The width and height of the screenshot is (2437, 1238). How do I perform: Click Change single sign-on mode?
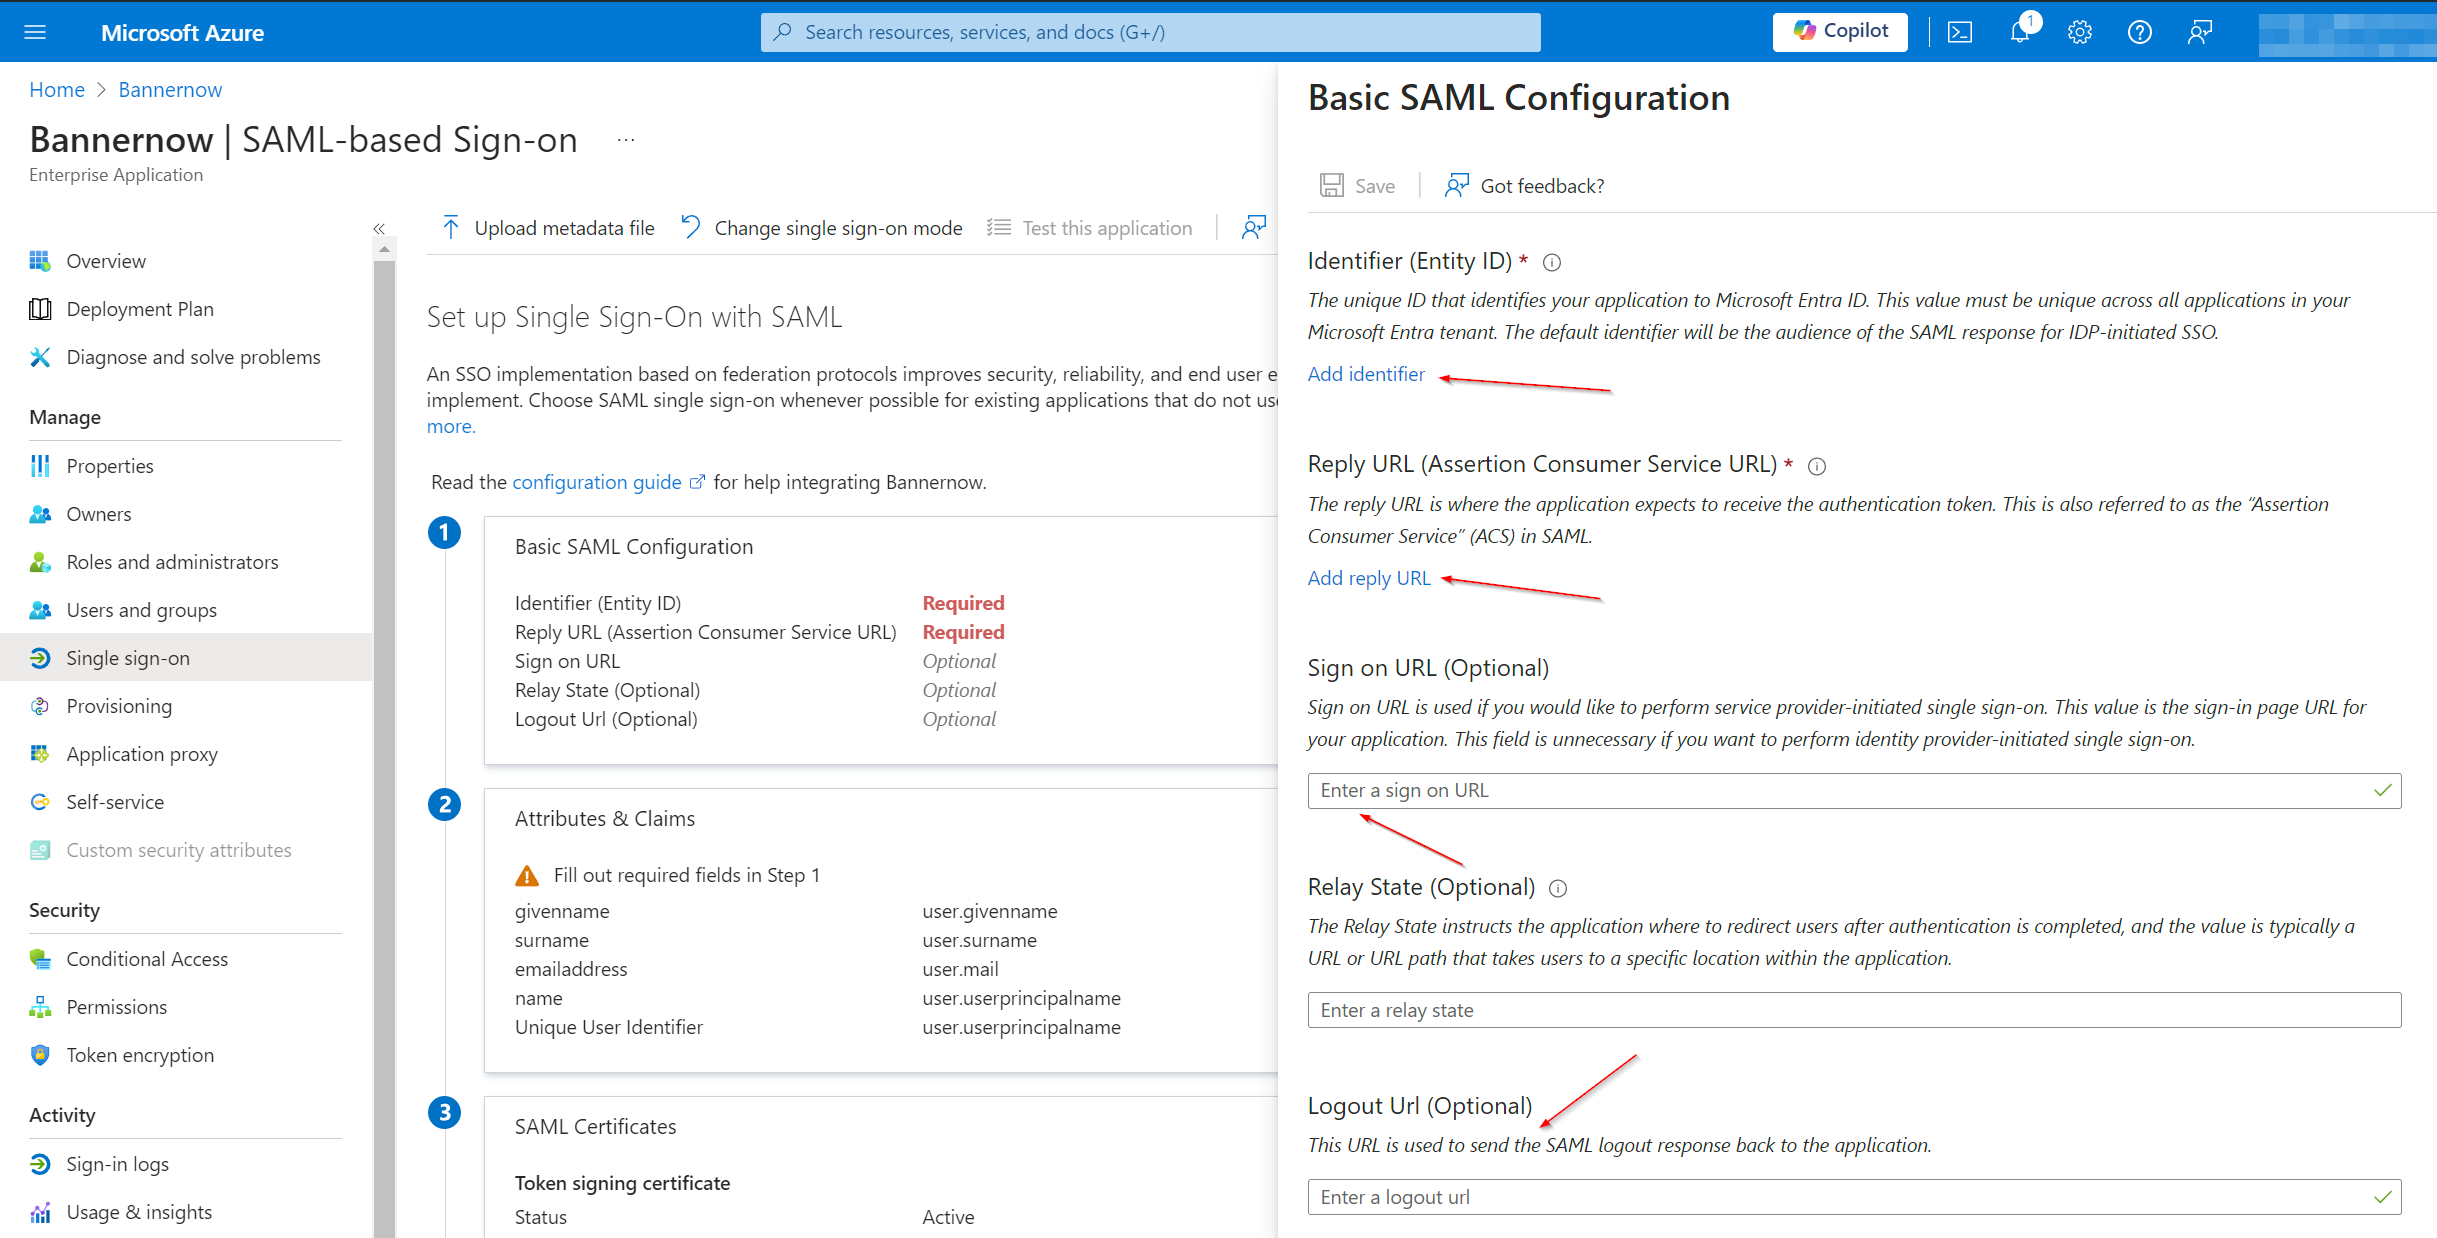click(822, 228)
